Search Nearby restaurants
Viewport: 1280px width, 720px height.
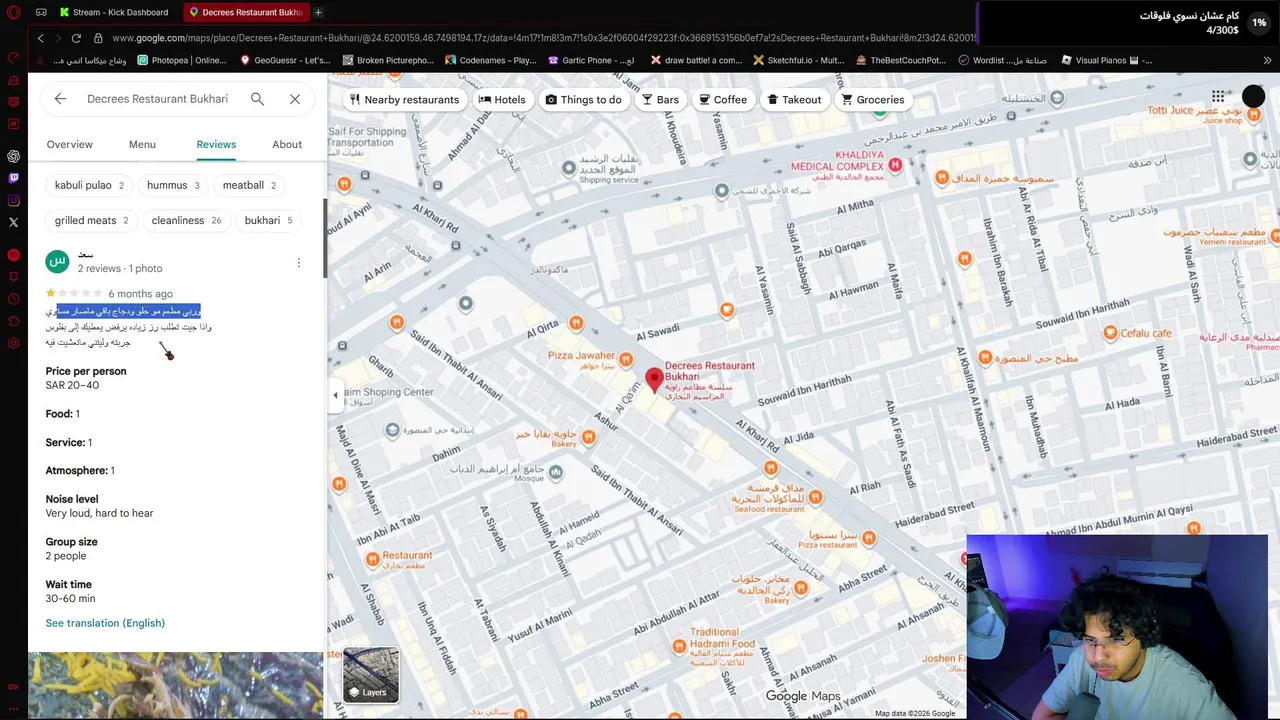404,99
